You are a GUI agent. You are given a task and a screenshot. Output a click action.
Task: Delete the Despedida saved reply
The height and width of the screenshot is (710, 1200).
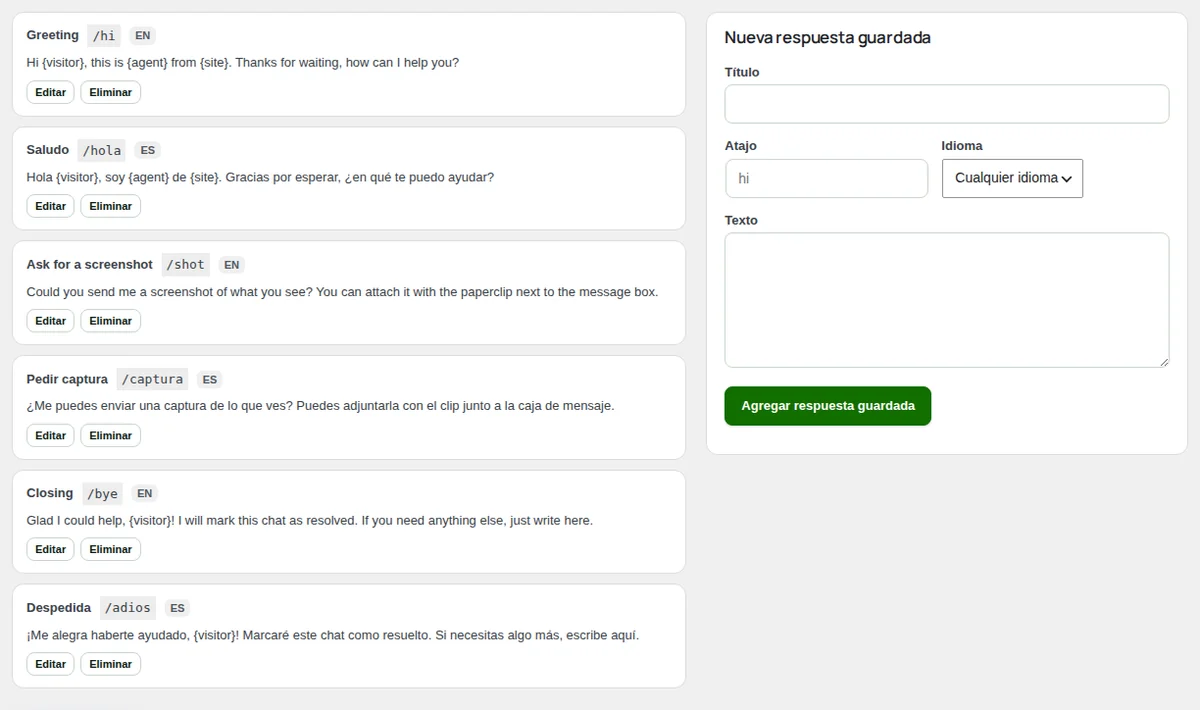click(111, 664)
